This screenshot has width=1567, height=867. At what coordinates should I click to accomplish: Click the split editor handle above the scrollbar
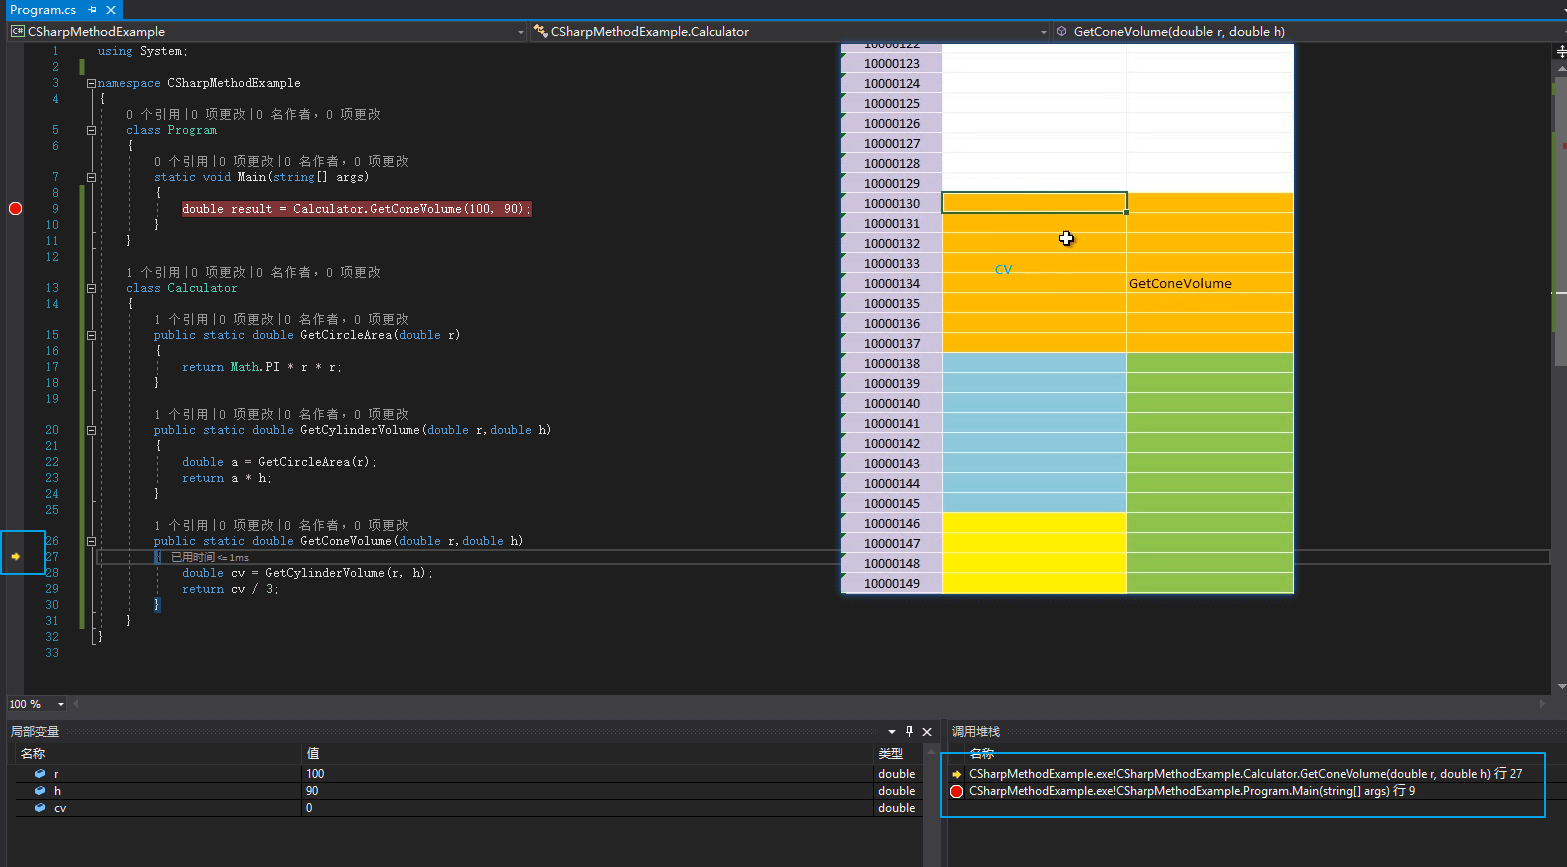pos(1560,51)
